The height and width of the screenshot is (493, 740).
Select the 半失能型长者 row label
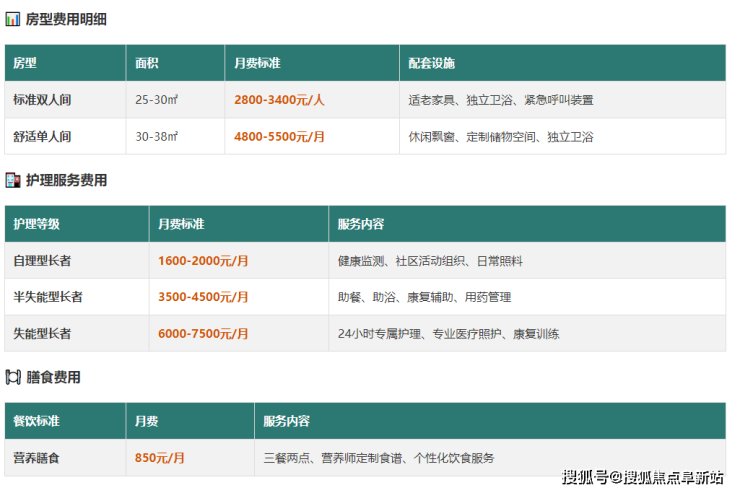(x=48, y=297)
